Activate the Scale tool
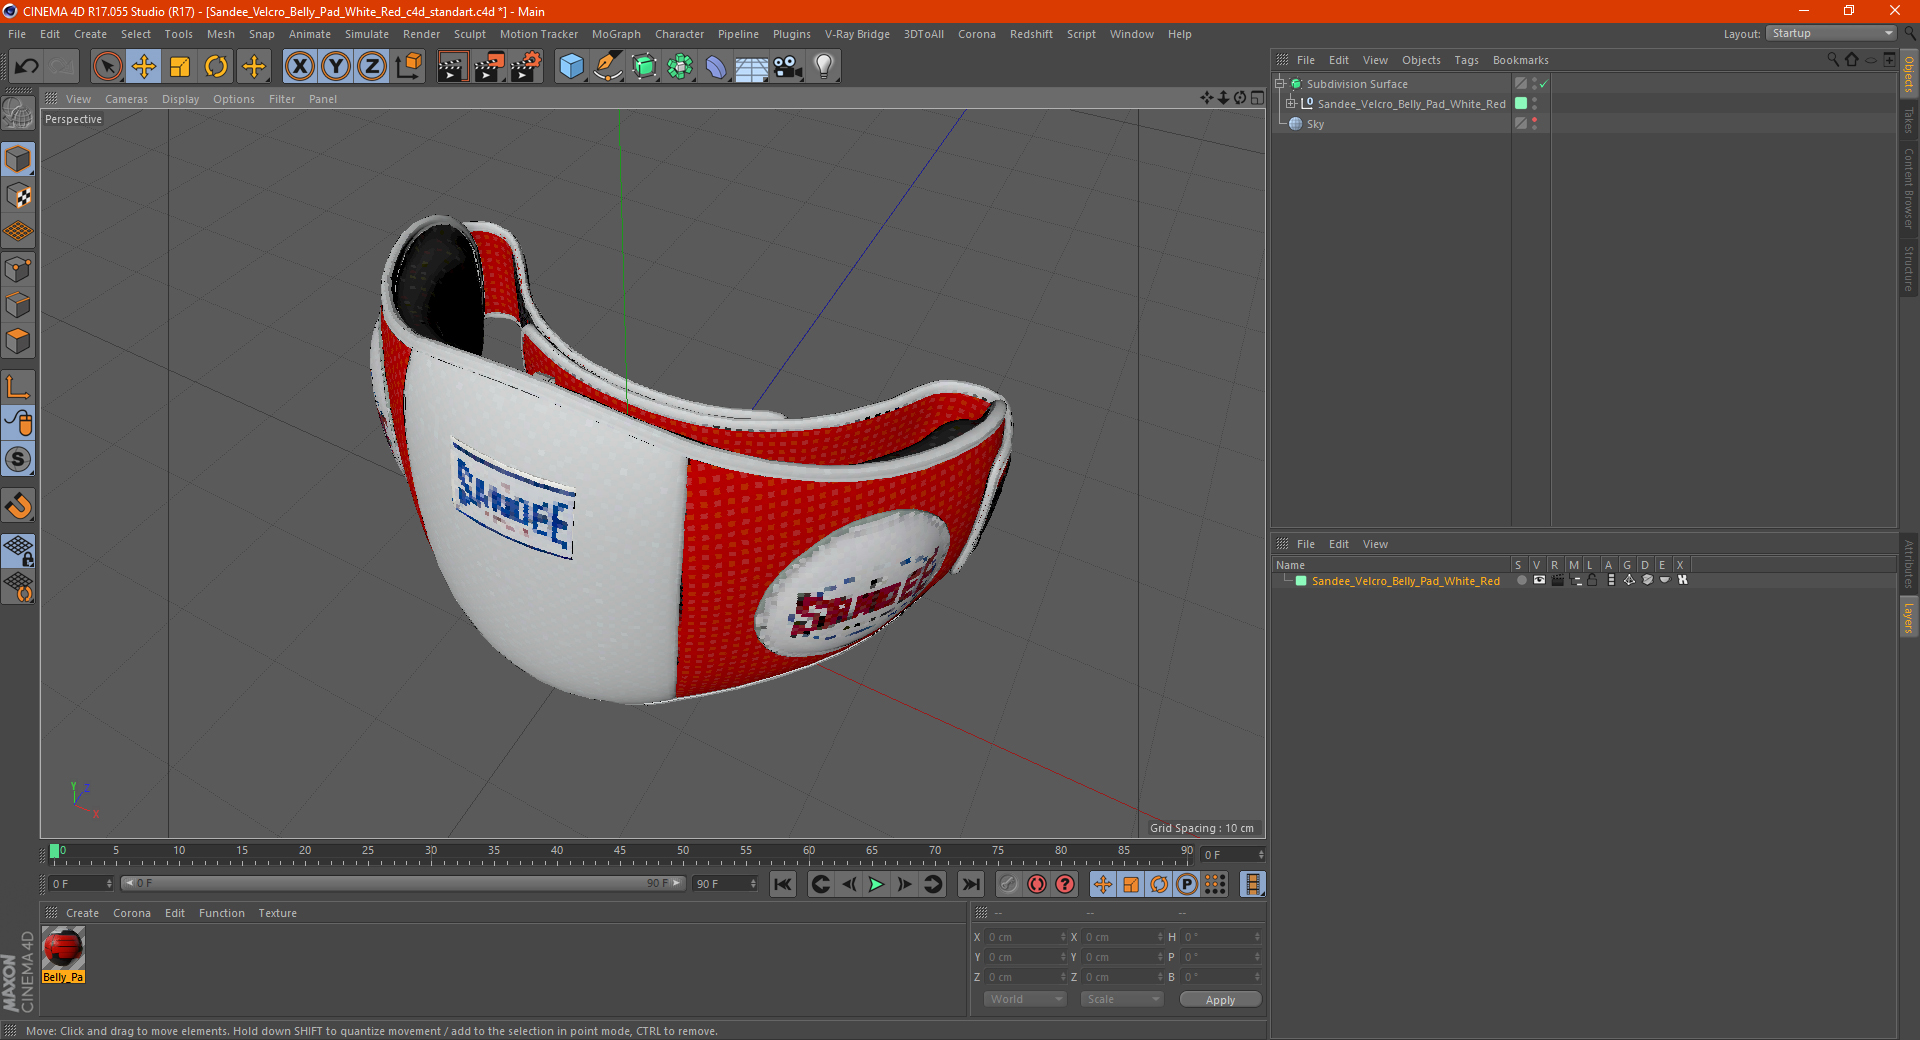 click(x=180, y=67)
